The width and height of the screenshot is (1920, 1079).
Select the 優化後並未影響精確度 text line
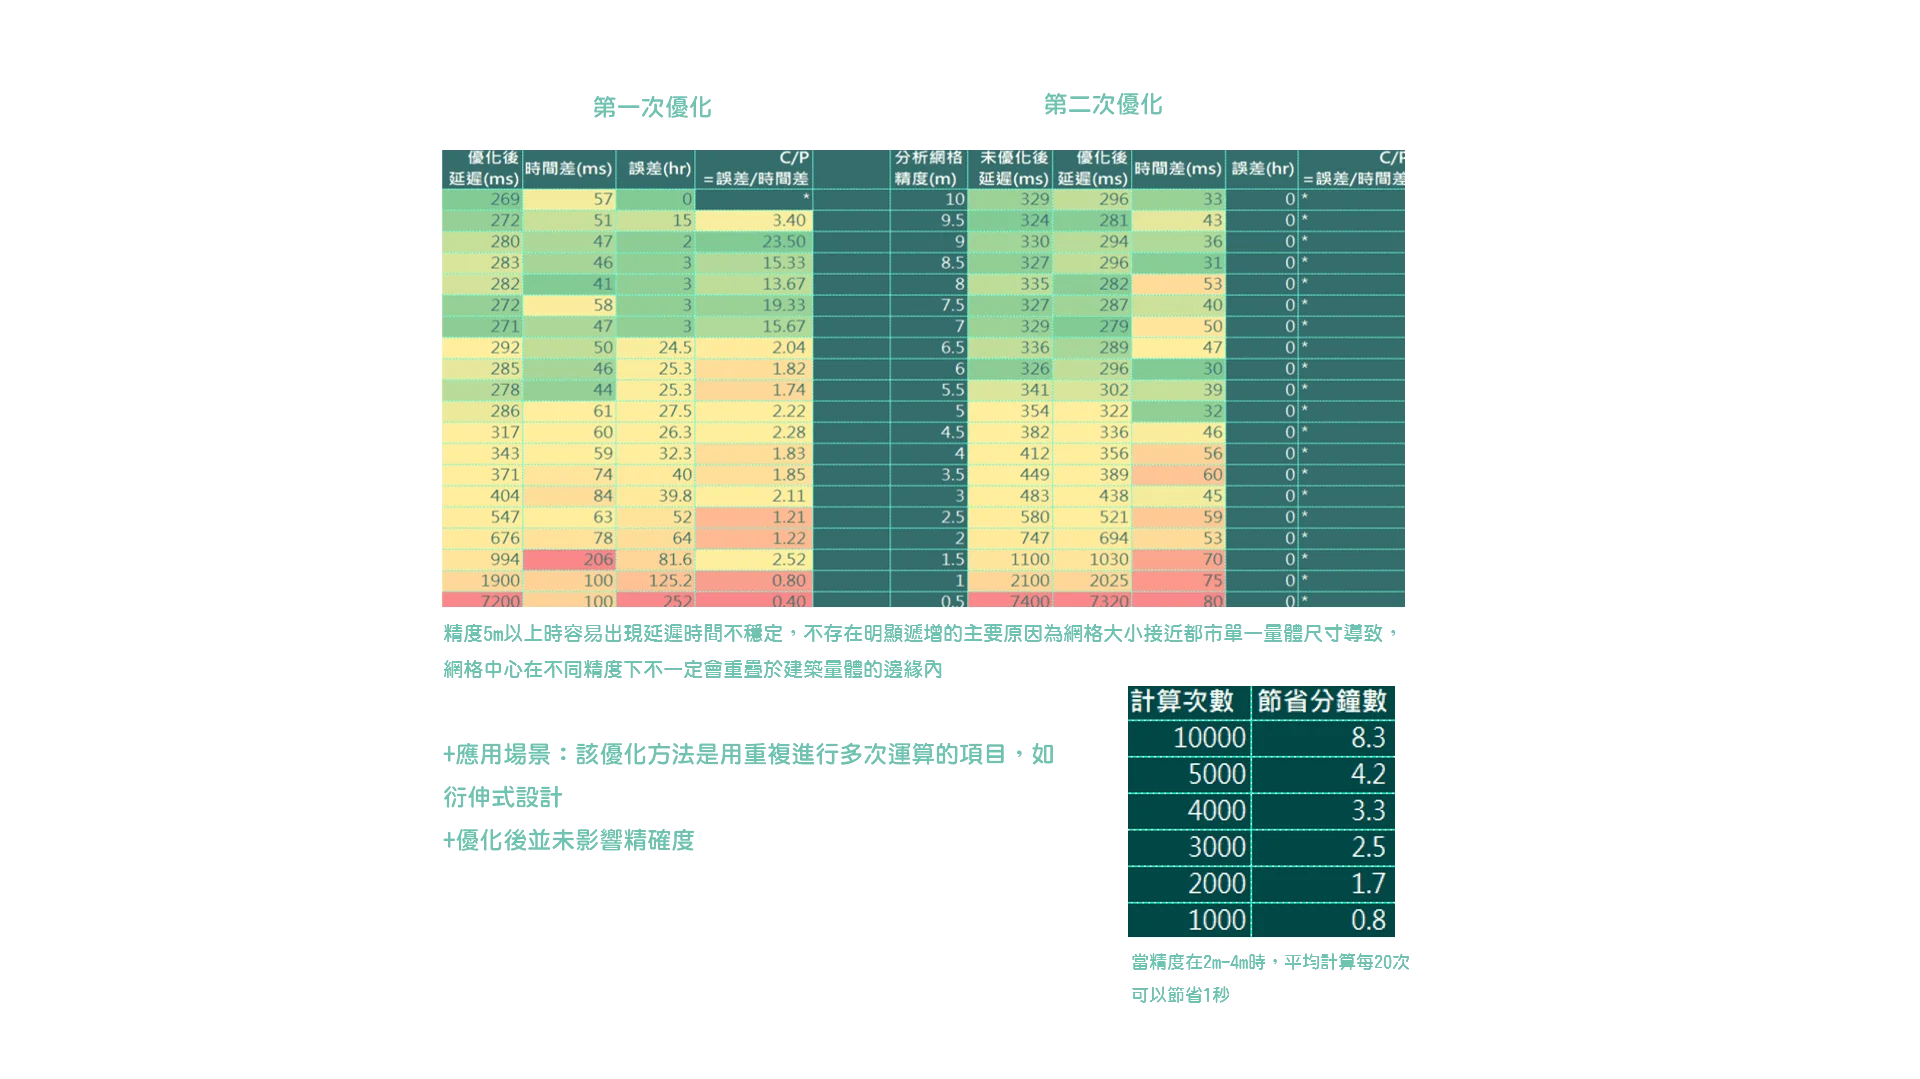click(x=569, y=840)
